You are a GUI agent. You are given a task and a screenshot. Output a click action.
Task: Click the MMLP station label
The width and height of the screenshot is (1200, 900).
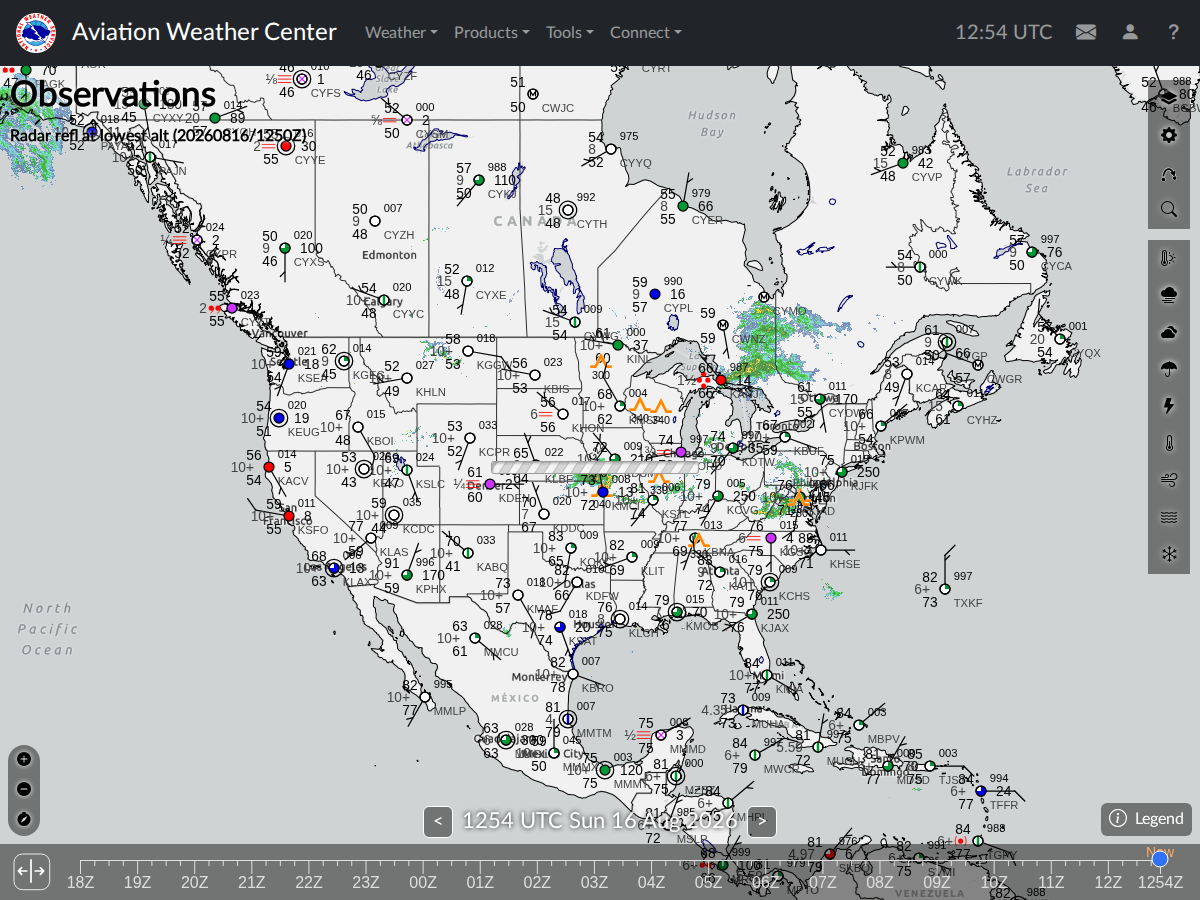click(x=450, y=711)
